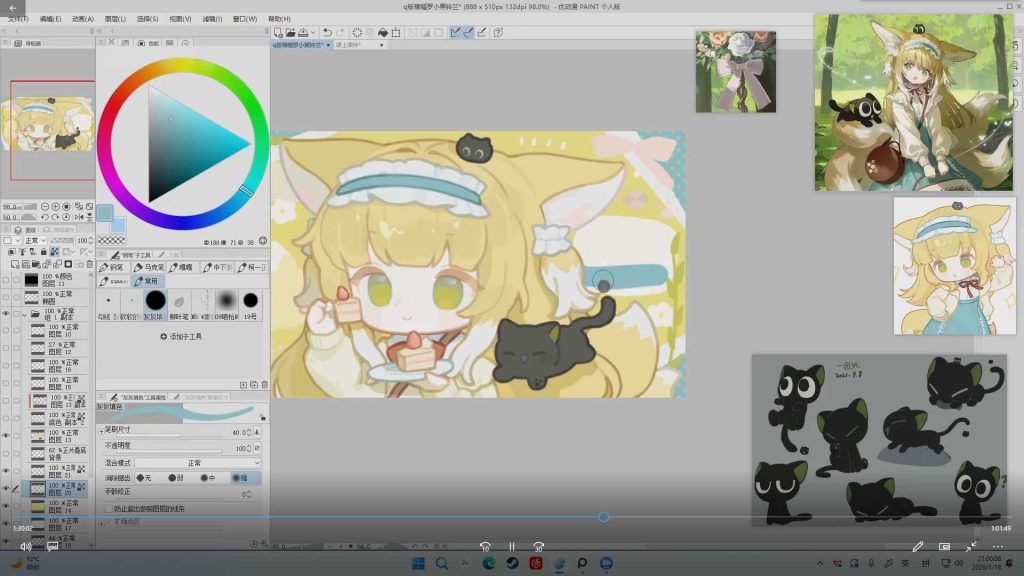Click the video more options ellipsis
The height and width of the screenshot is (576, 1024).
[998, 546]
